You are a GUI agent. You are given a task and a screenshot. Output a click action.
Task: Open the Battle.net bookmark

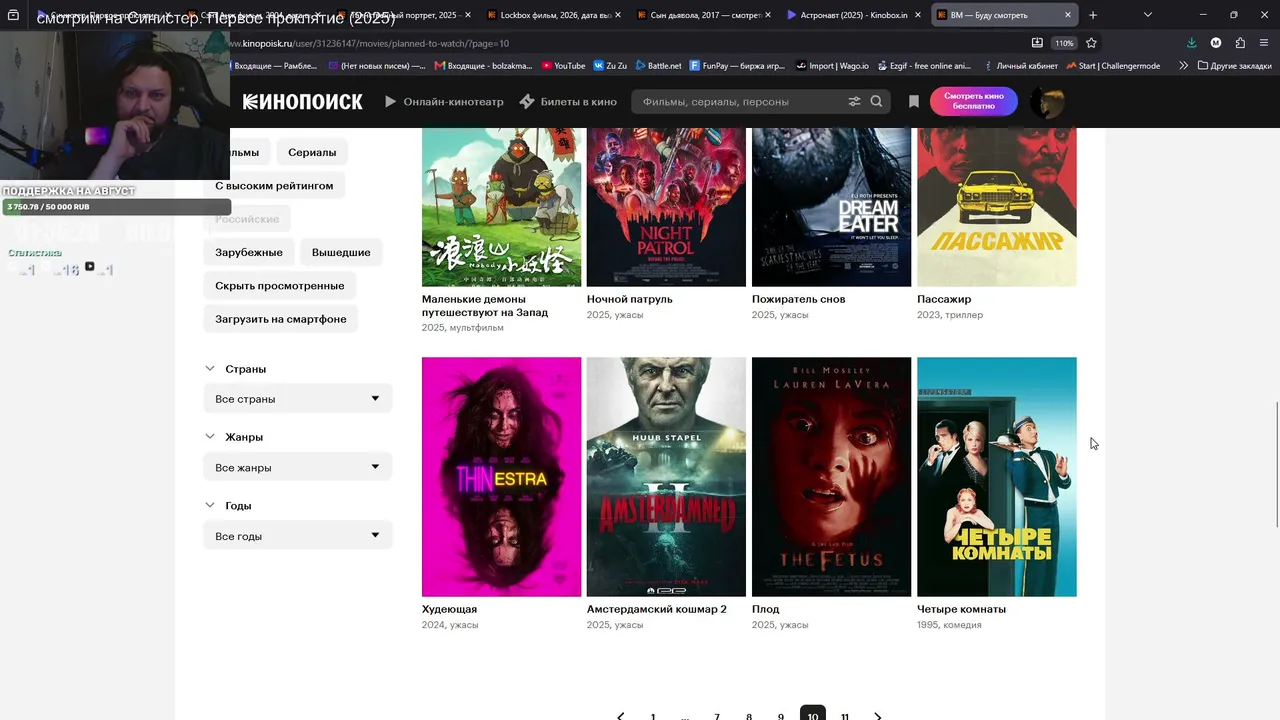[658, 66]
